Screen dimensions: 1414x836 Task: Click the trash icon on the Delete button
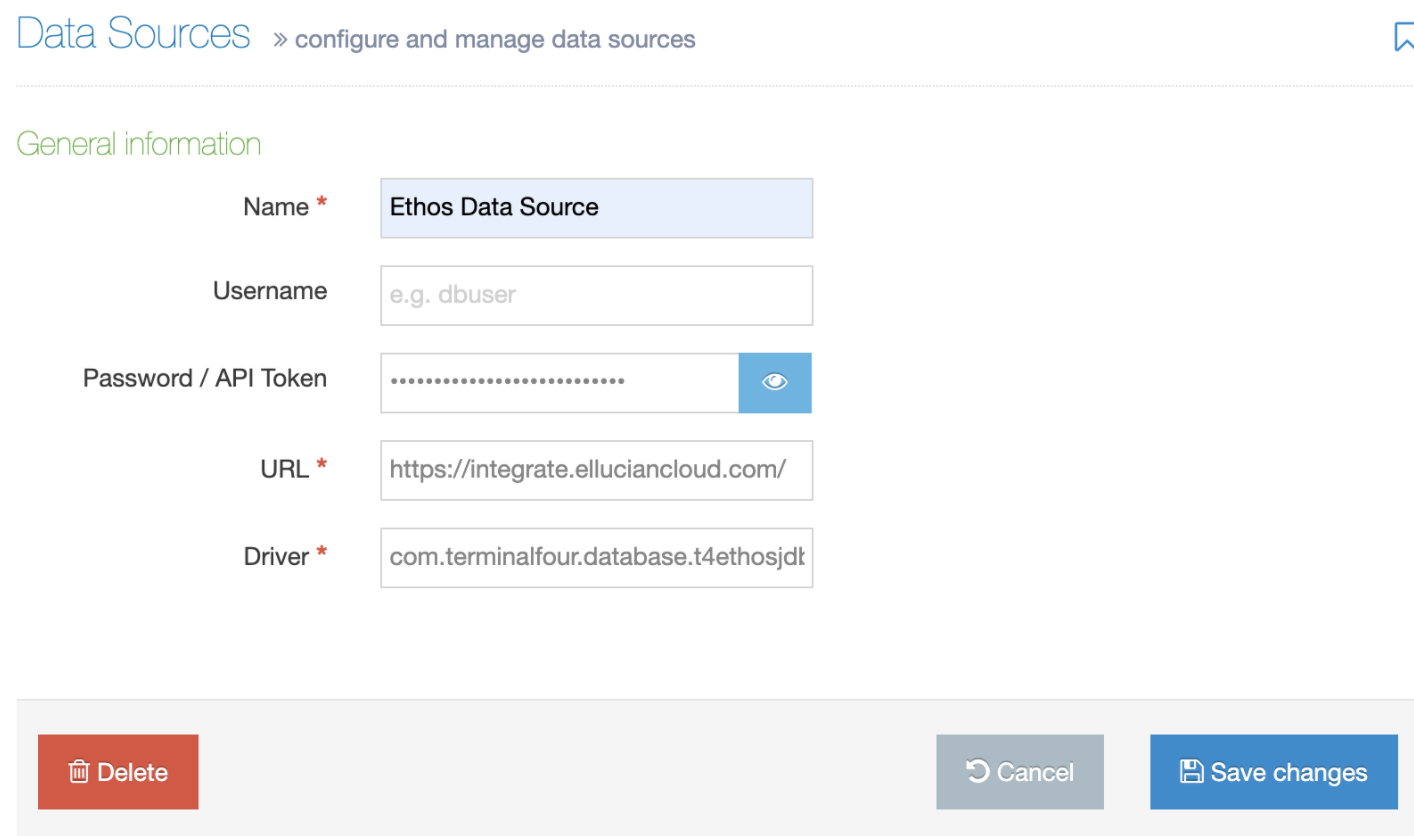click(x=78, y=771)
